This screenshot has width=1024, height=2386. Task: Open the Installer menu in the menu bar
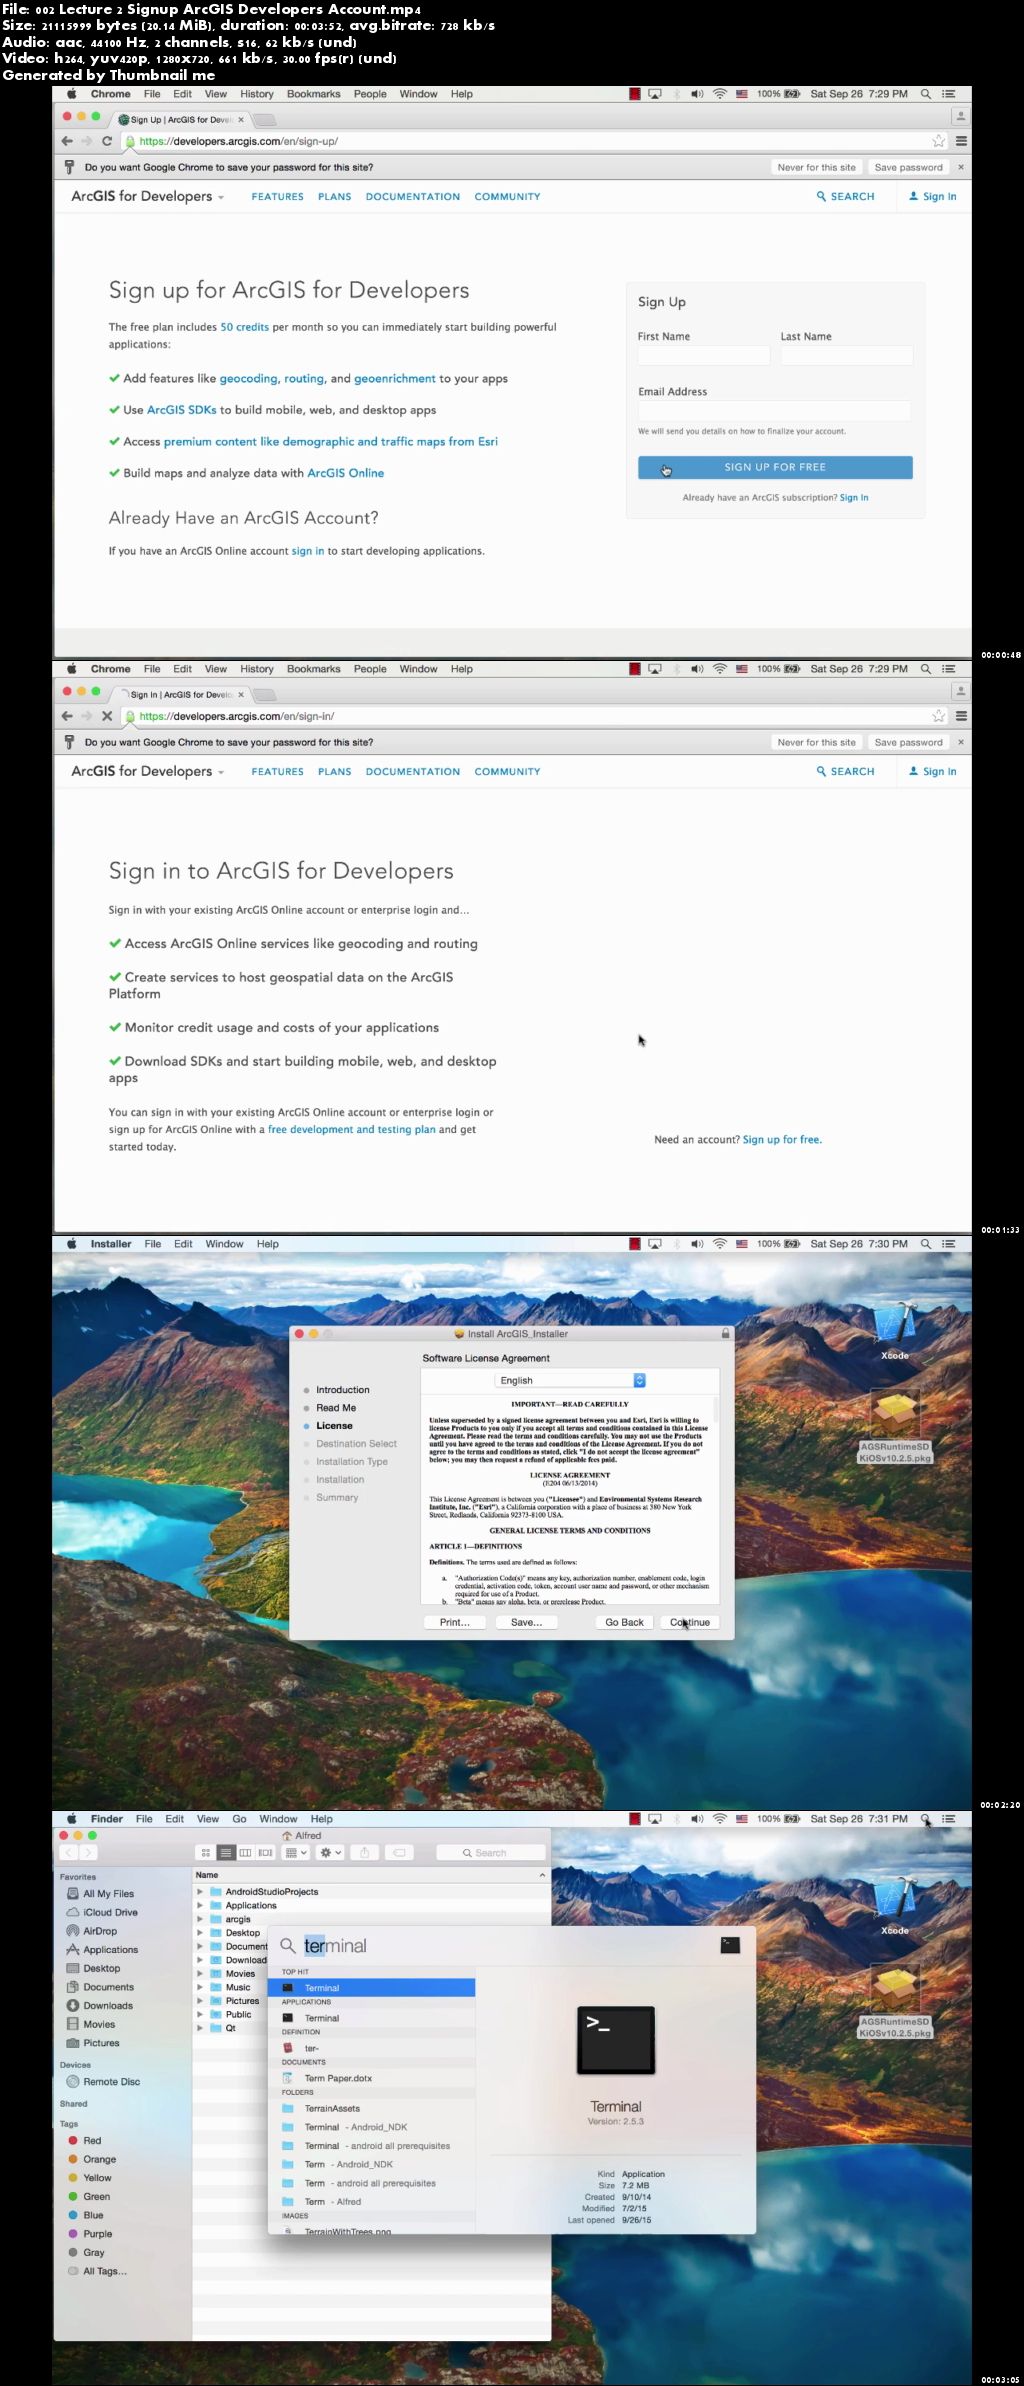[x=111, y=1244]
